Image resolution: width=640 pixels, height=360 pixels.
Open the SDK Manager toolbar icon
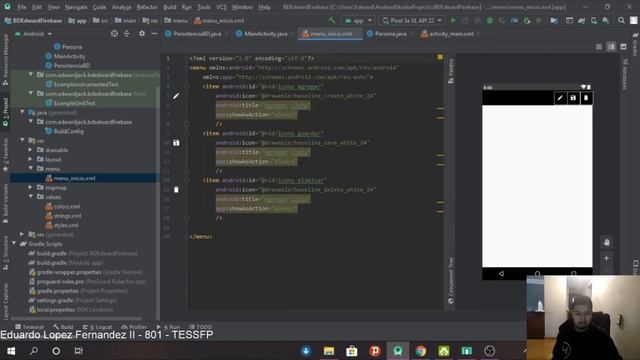[606, 20]
